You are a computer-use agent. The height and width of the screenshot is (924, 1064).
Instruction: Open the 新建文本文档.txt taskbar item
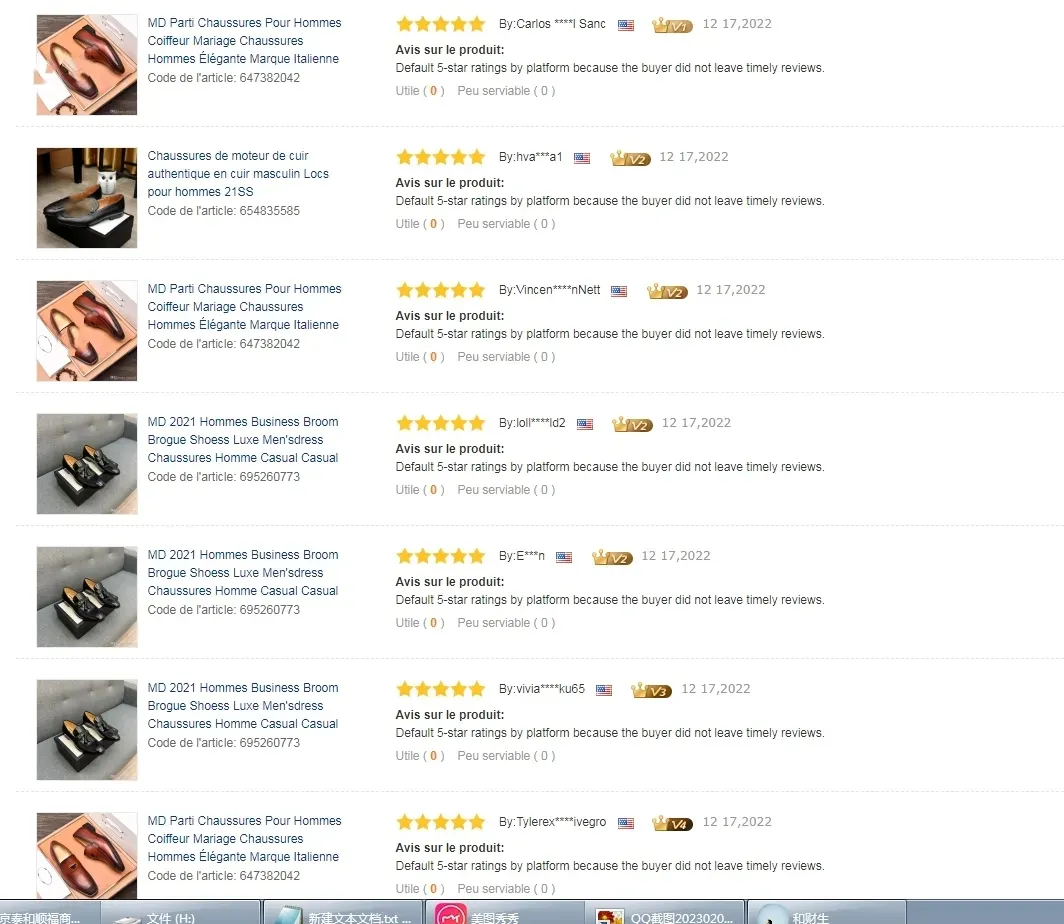[343, 913]
